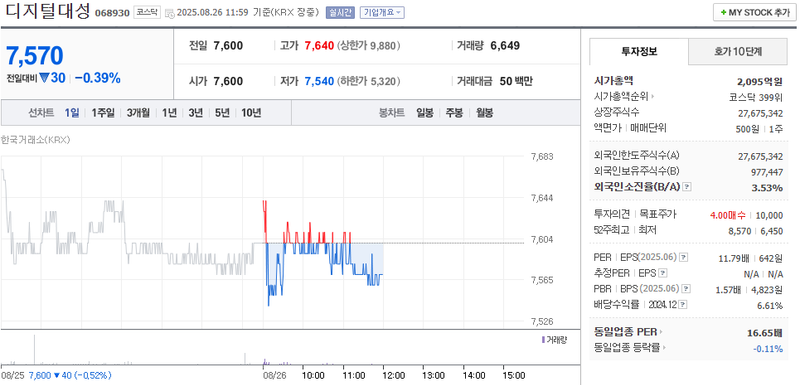Click the 동일업종 PER value 16.65배
Screen dimensions: 800x385
click(x=765, y=333)
